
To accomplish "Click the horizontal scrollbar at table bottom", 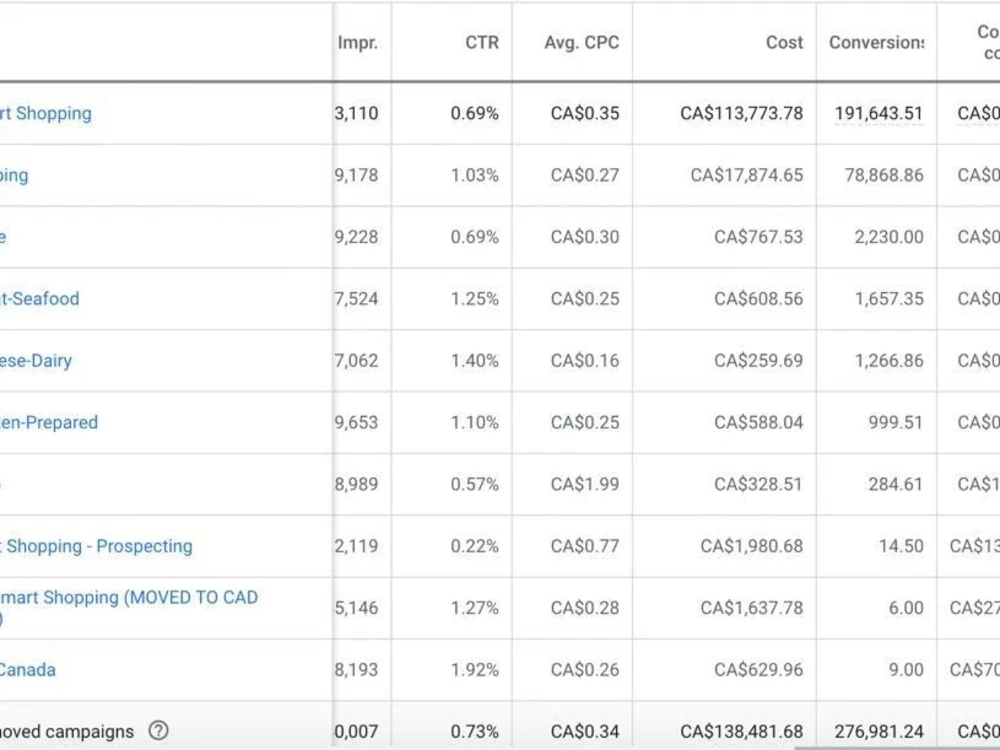I will coord(897,747).
